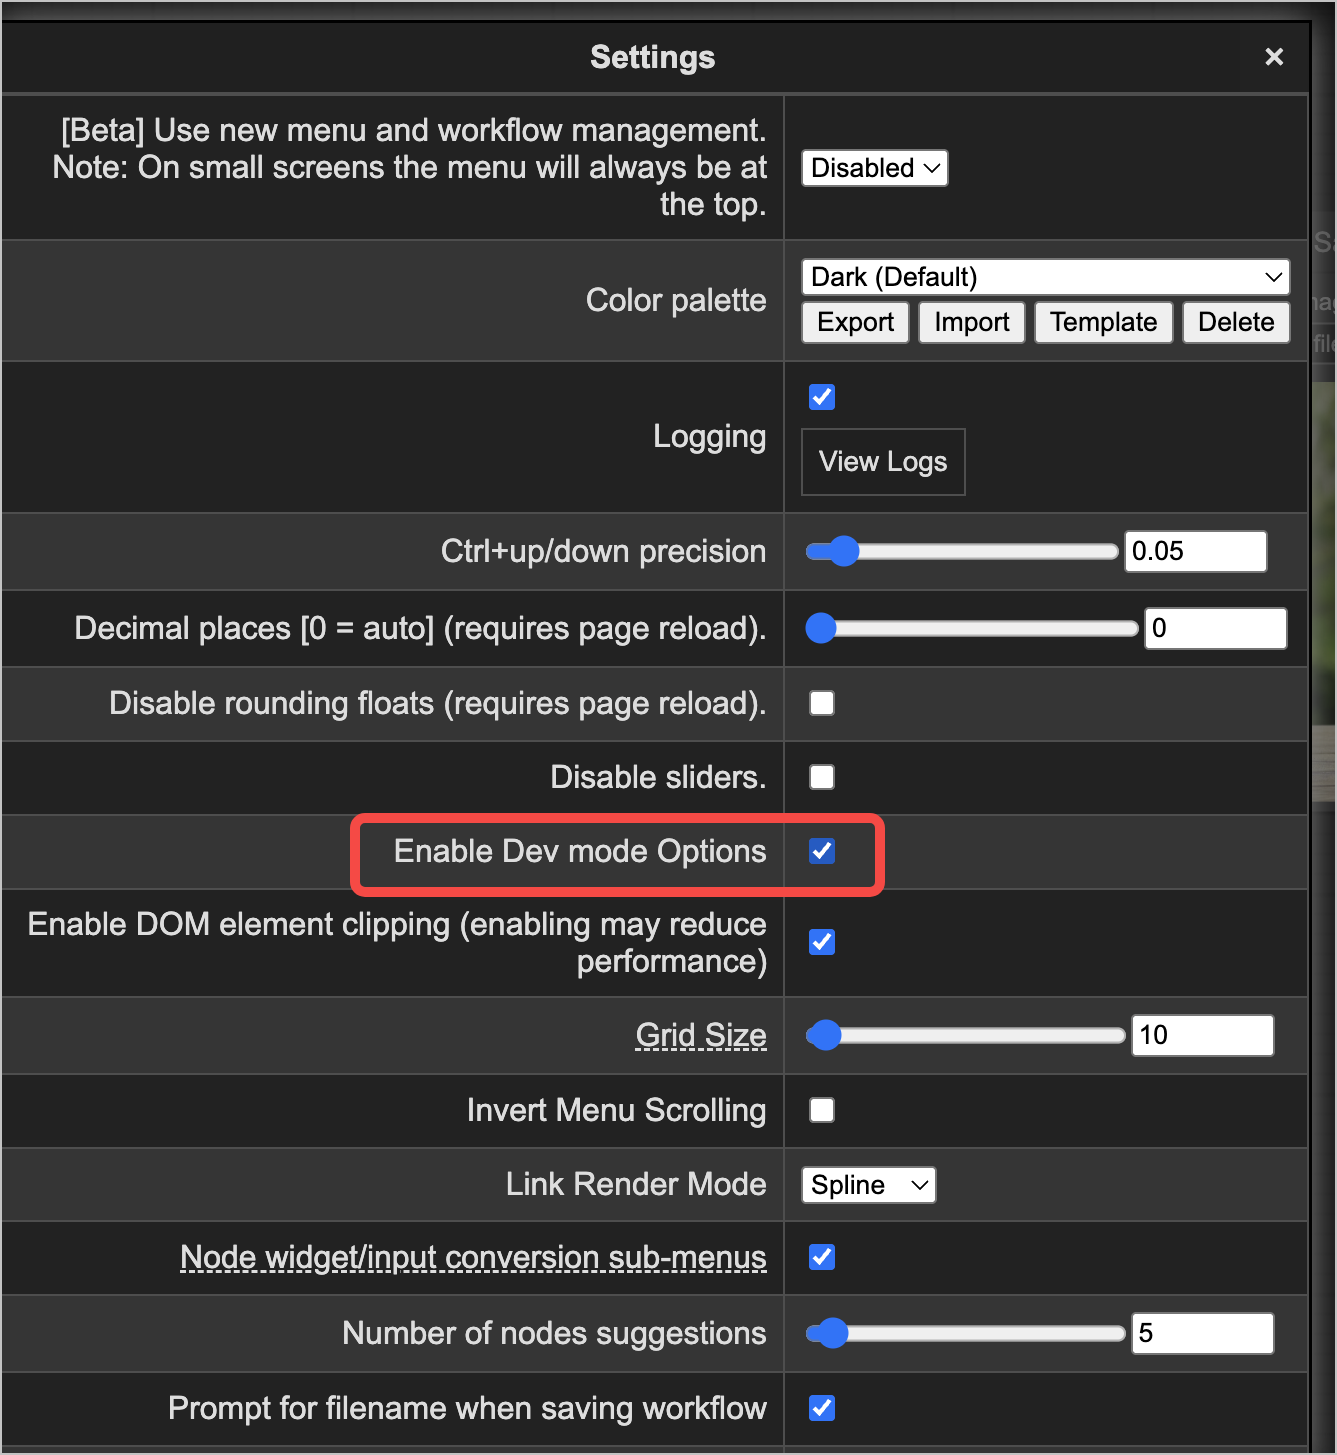Click the Export palette button
The width and height of the screenshot is (1337, 1455).
click(855, 322)
